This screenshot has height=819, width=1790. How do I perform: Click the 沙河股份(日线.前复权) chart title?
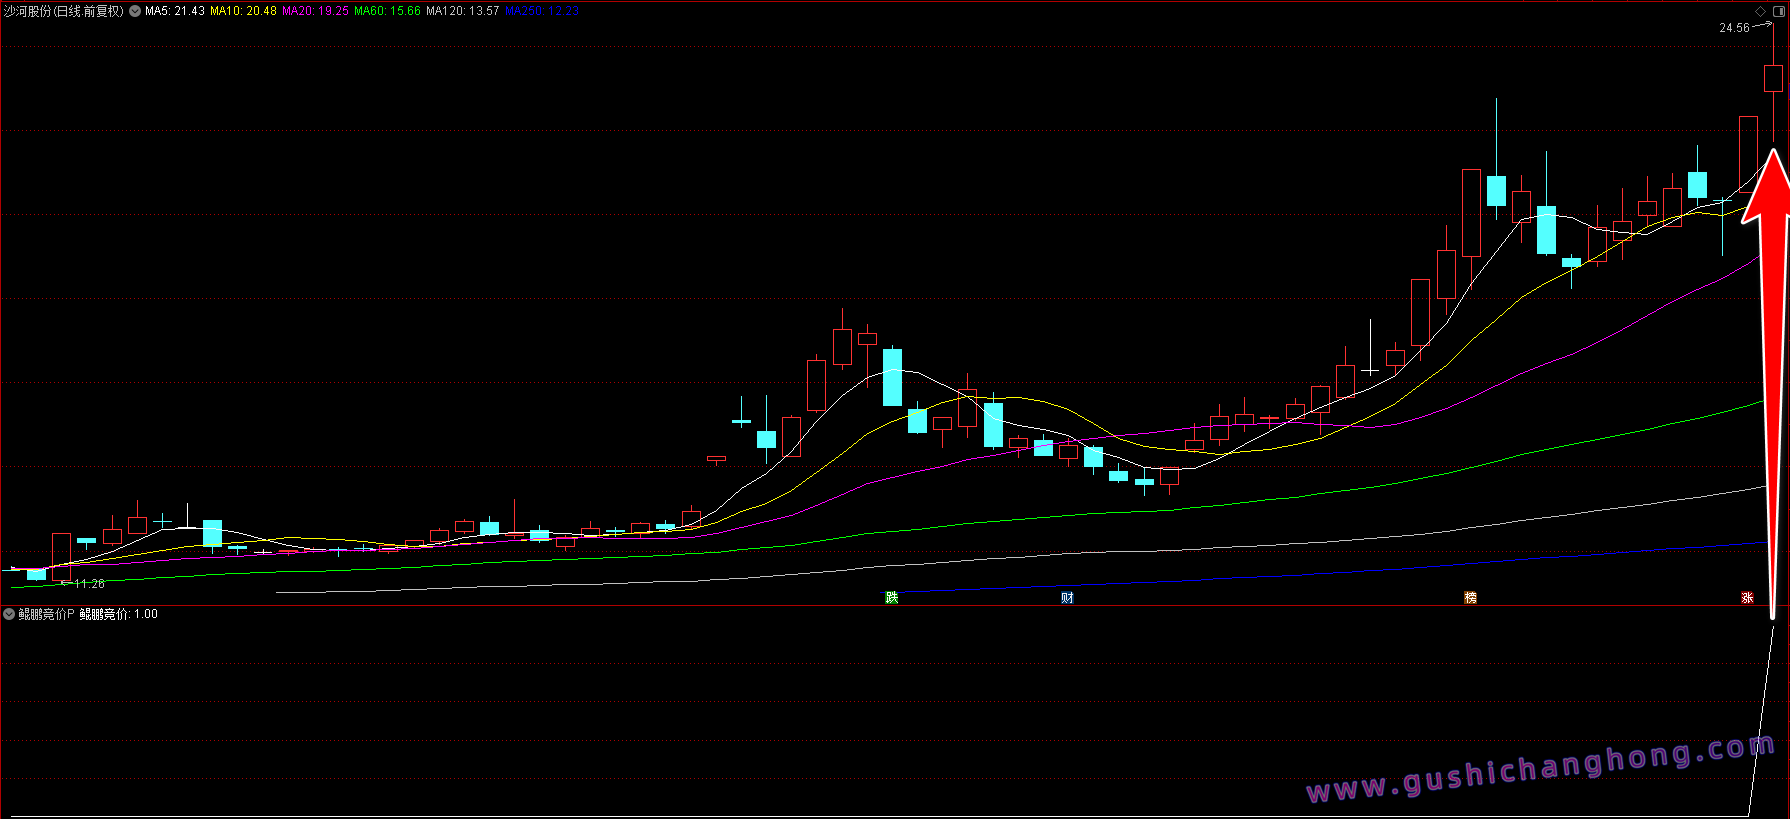coord(64,11)
